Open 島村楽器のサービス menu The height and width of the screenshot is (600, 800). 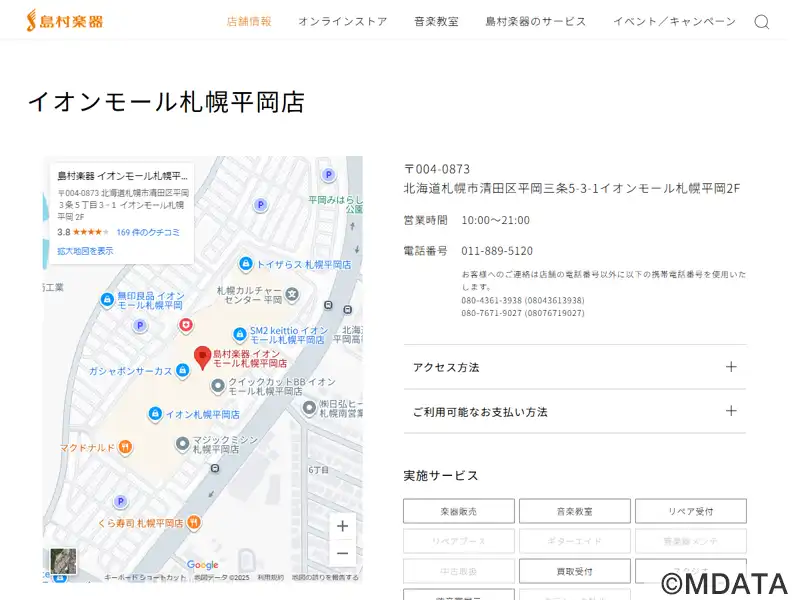point(536,21)
